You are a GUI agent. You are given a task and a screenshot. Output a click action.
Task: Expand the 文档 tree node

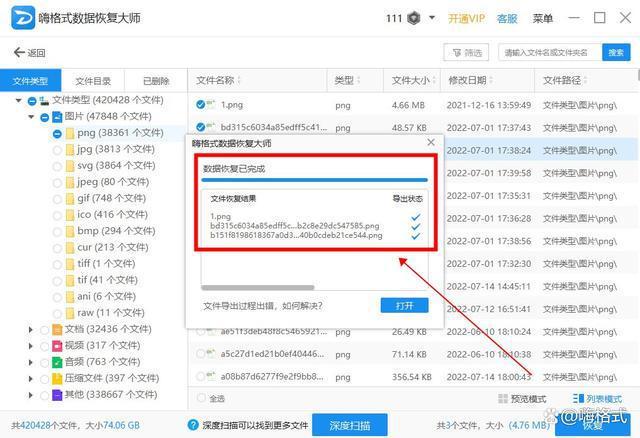(31, 329)
